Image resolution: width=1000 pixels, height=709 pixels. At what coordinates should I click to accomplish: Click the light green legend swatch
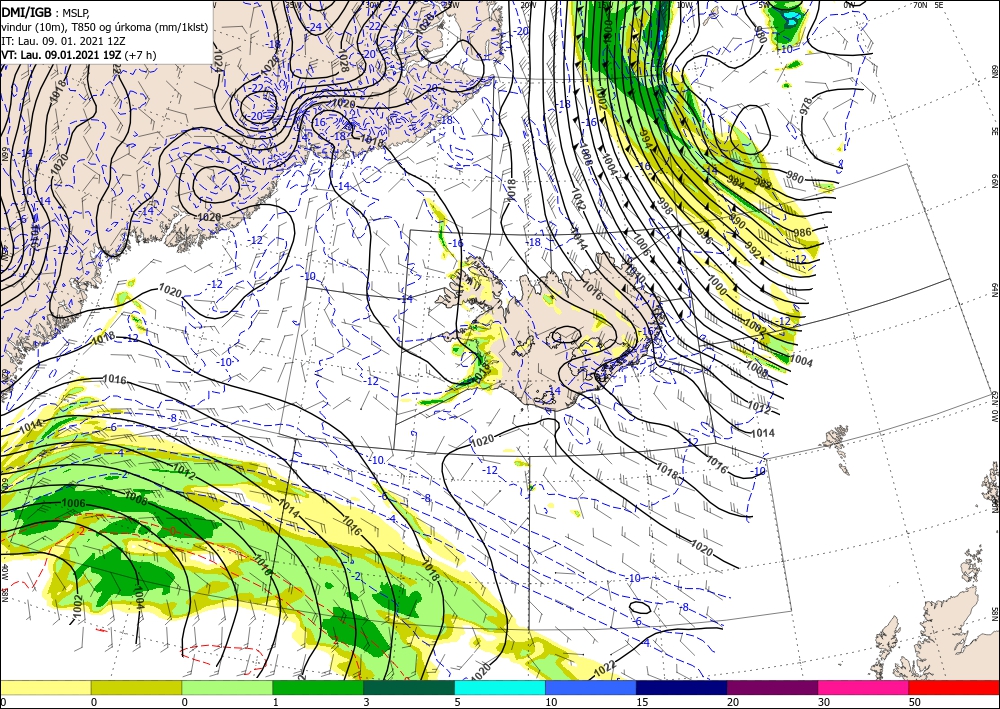(x=227, y=687)
